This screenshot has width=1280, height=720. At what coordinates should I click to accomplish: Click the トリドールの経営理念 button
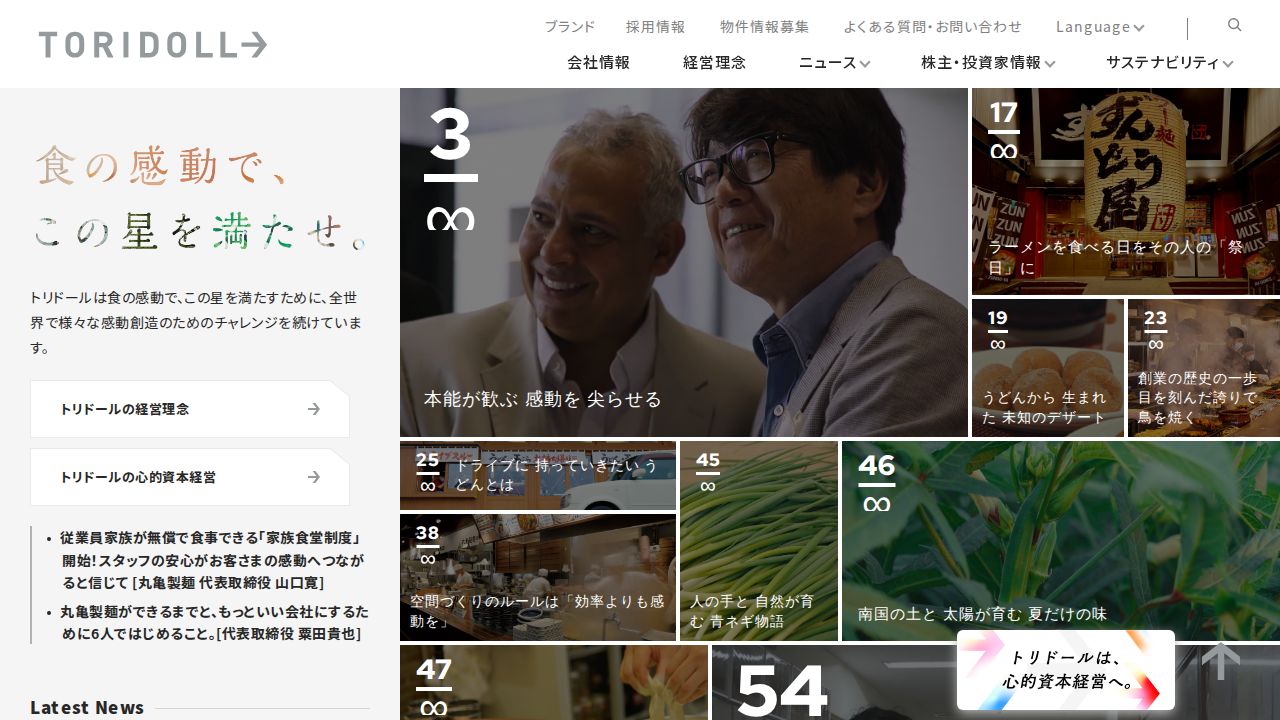(x=190, y=409)
